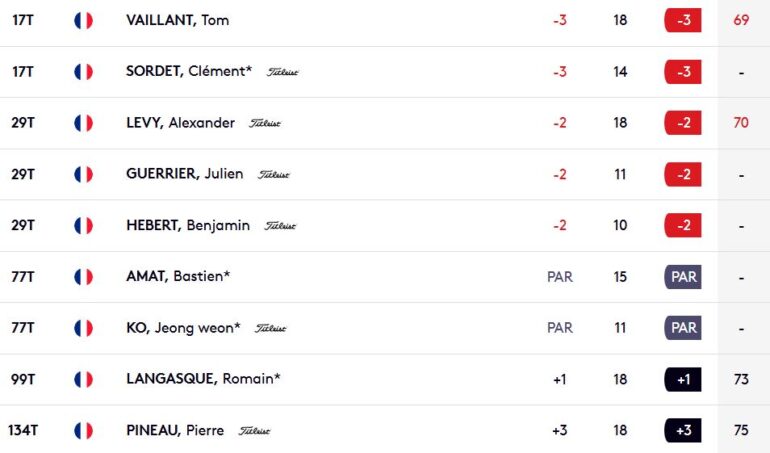Click the Titleist logo beside LEVY, Alexander
770x453 pixels.
pyautogui.click(x=265, y=123)
